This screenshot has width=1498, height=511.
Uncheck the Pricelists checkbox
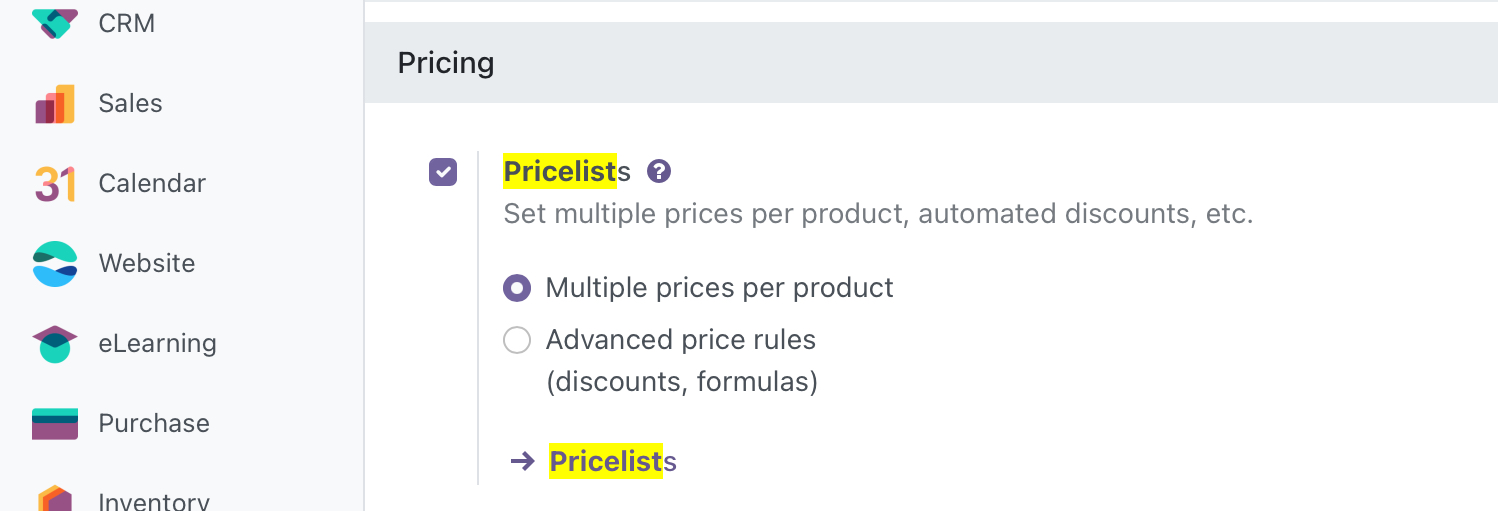tap(443, 172)
